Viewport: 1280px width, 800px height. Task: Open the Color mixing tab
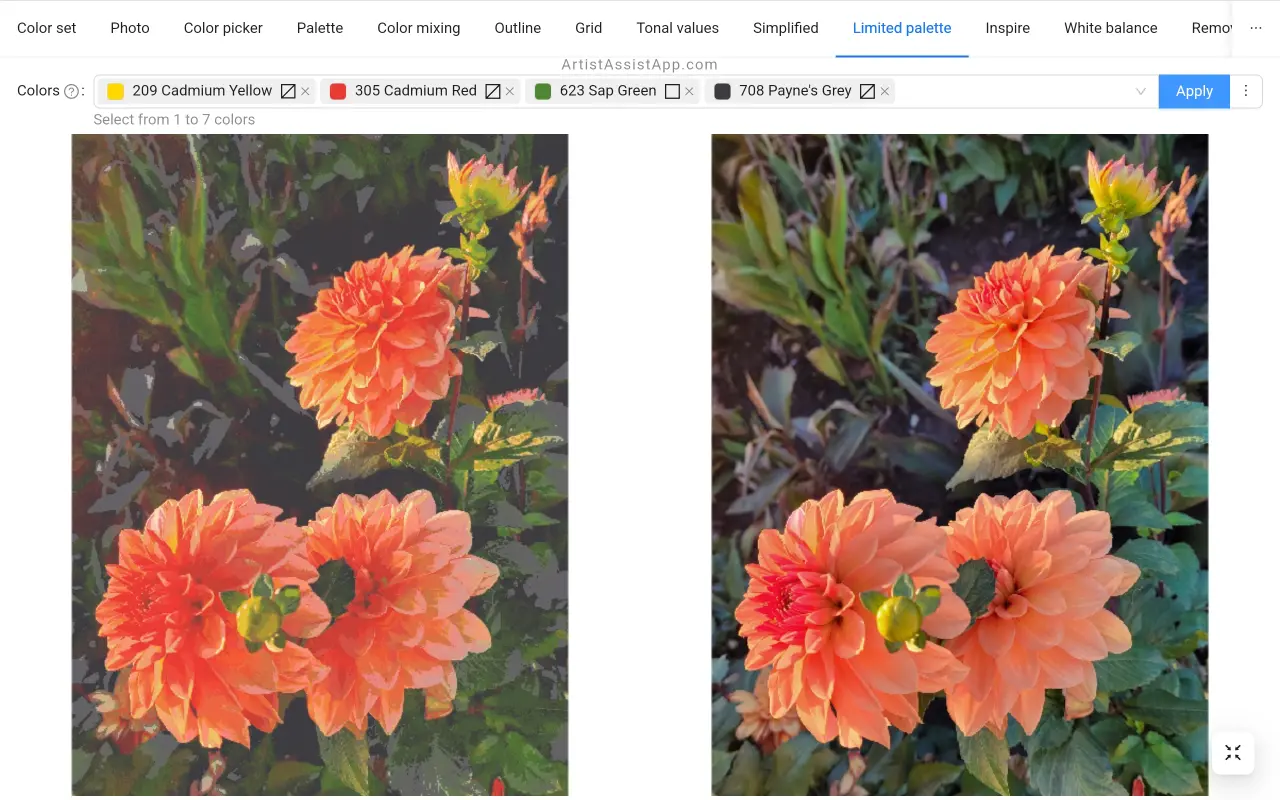tap(419, 28)
